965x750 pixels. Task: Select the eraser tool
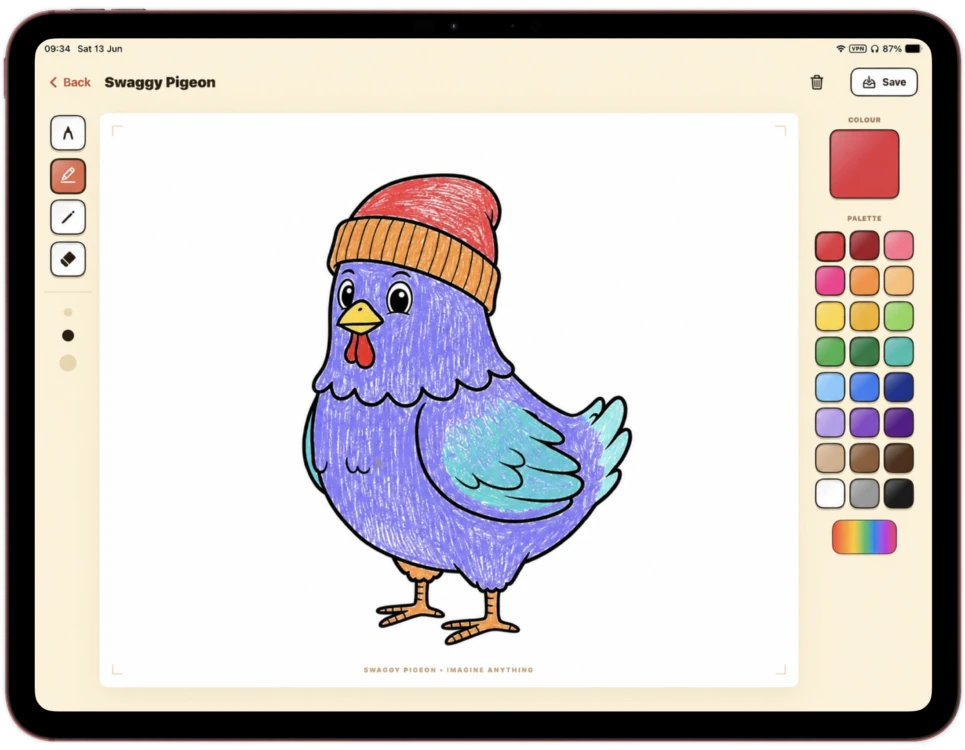[x=68, y=259]
